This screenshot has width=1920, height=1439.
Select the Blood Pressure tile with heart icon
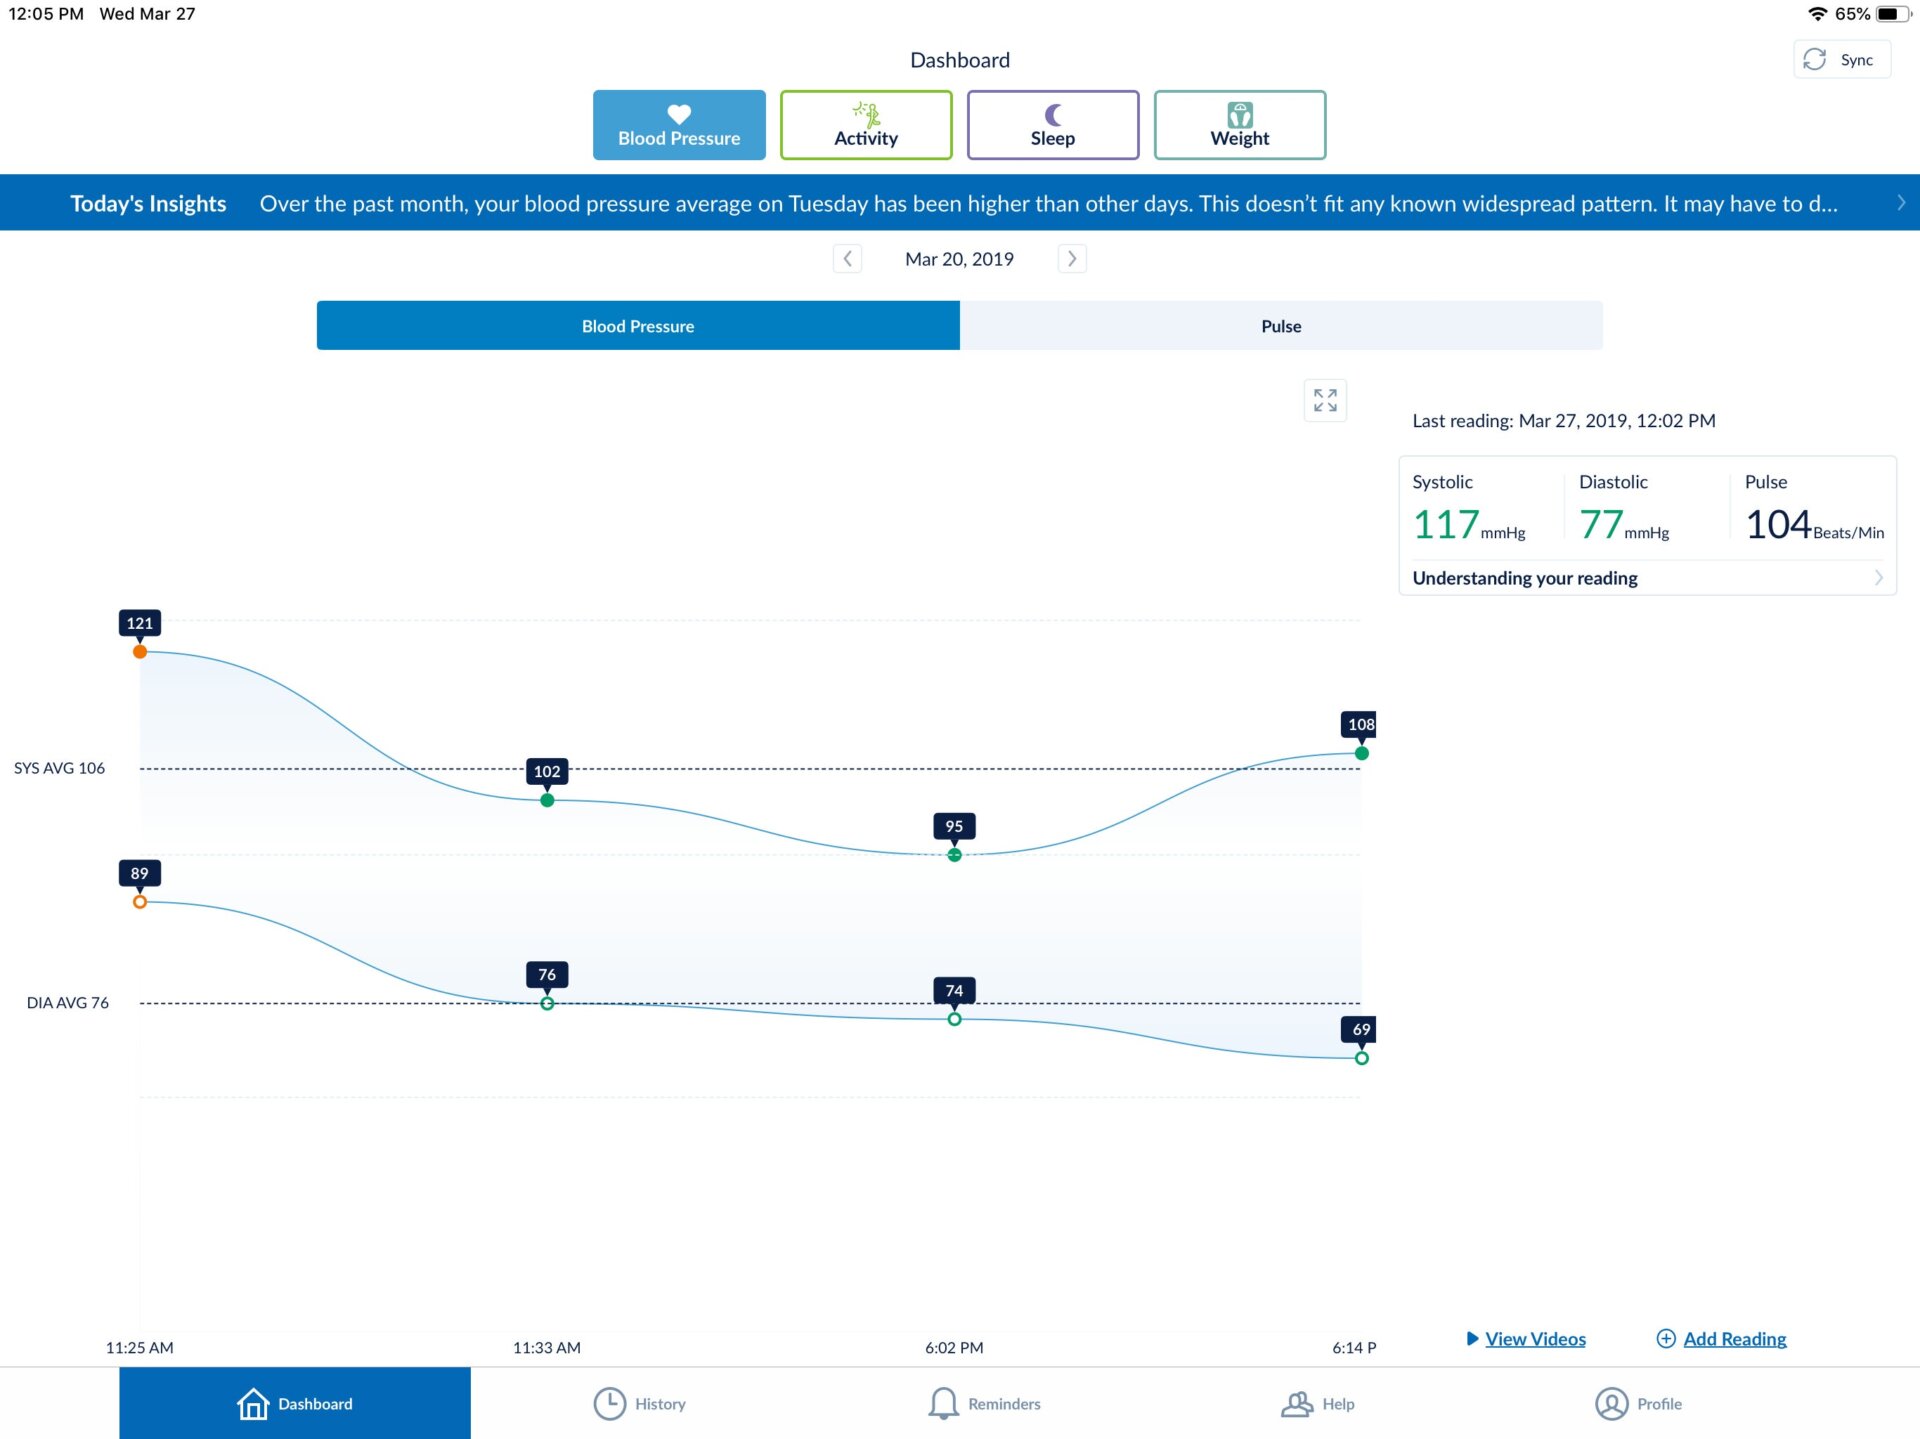(x=678, y=124)
